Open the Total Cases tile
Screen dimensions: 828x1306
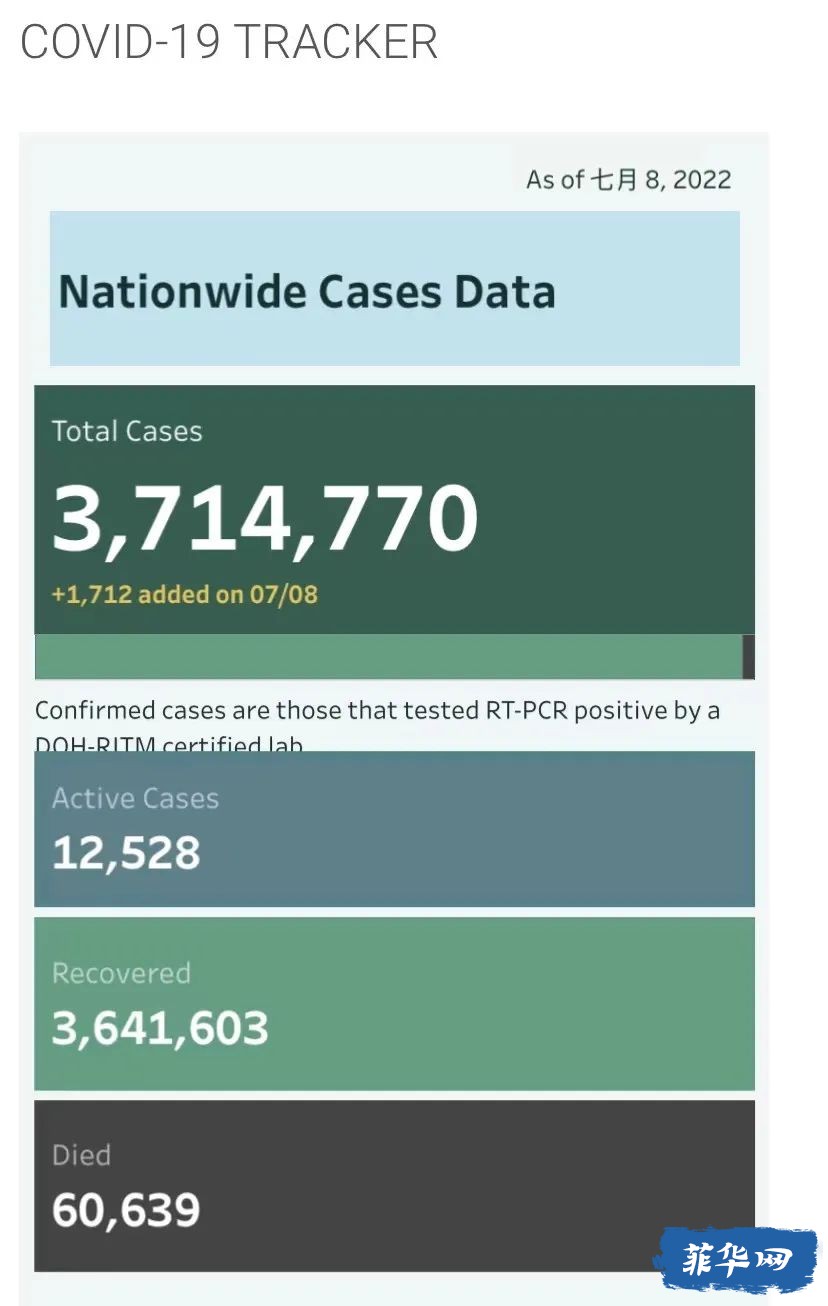395,509
